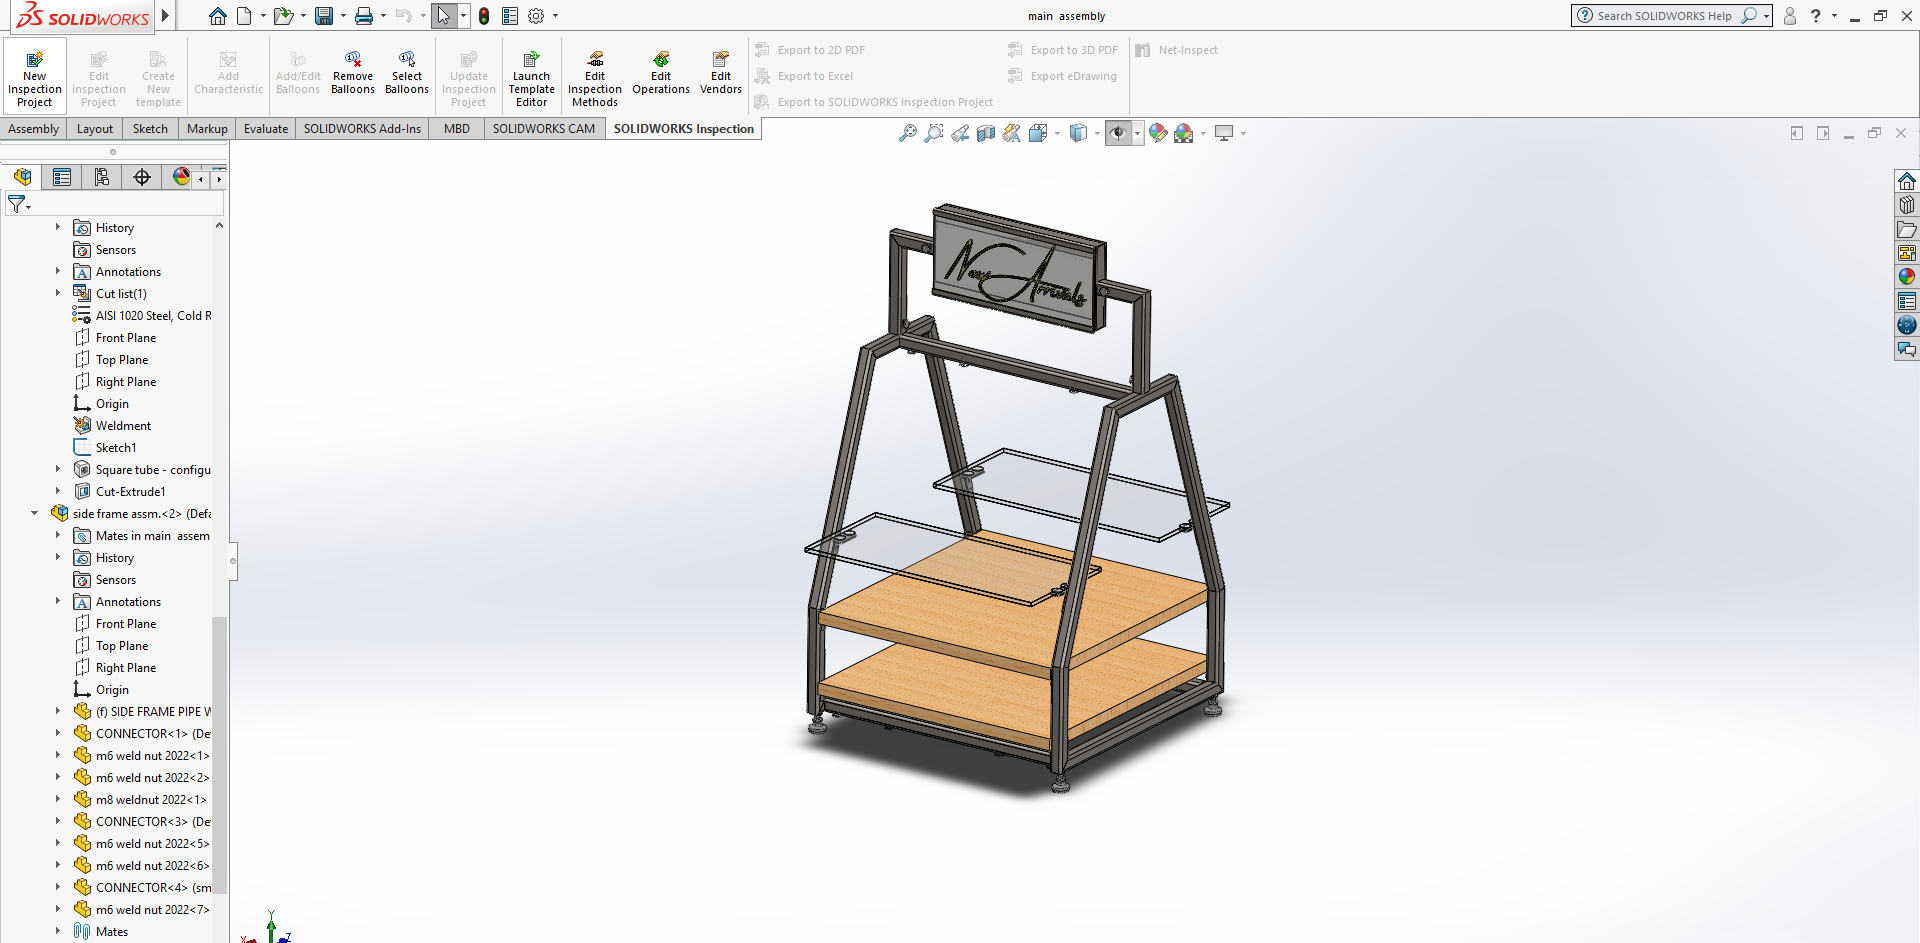Image resolution: width=1920 pixels, height=943 pixels.
Task: Click the Edit Vendors button
Action: (x=721, y=73)
